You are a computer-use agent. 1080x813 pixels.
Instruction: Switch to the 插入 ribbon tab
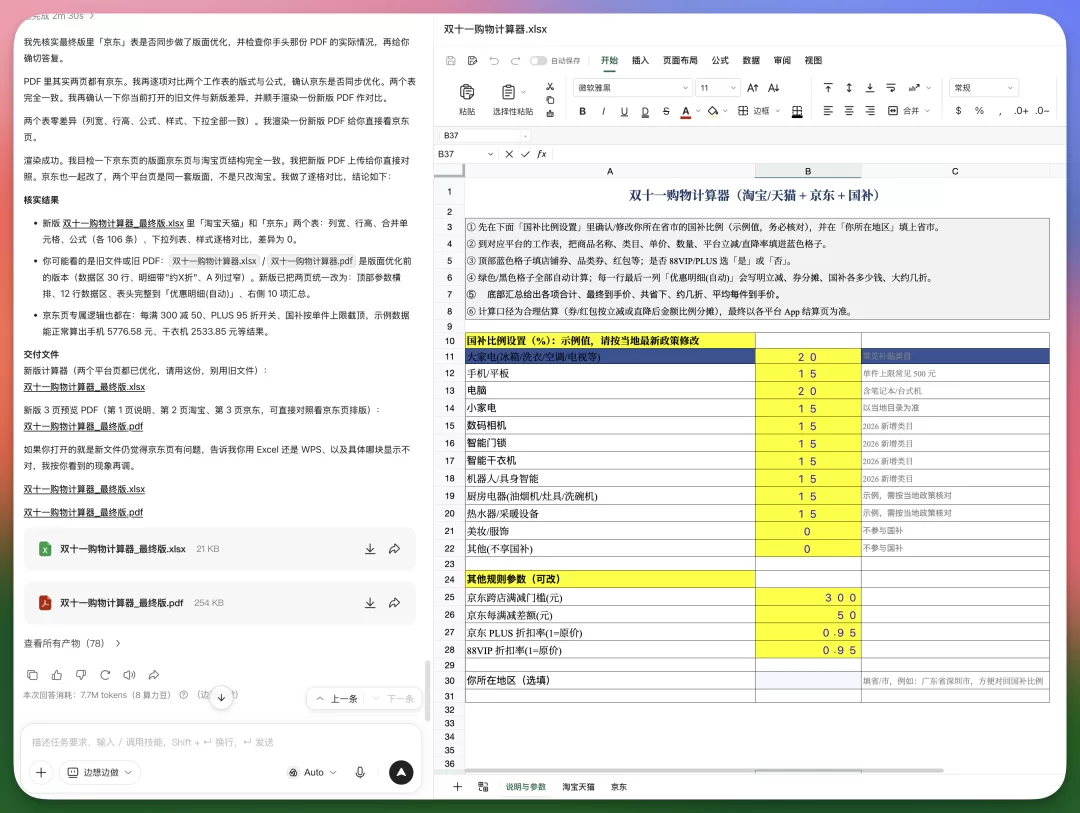pos(641,61)
